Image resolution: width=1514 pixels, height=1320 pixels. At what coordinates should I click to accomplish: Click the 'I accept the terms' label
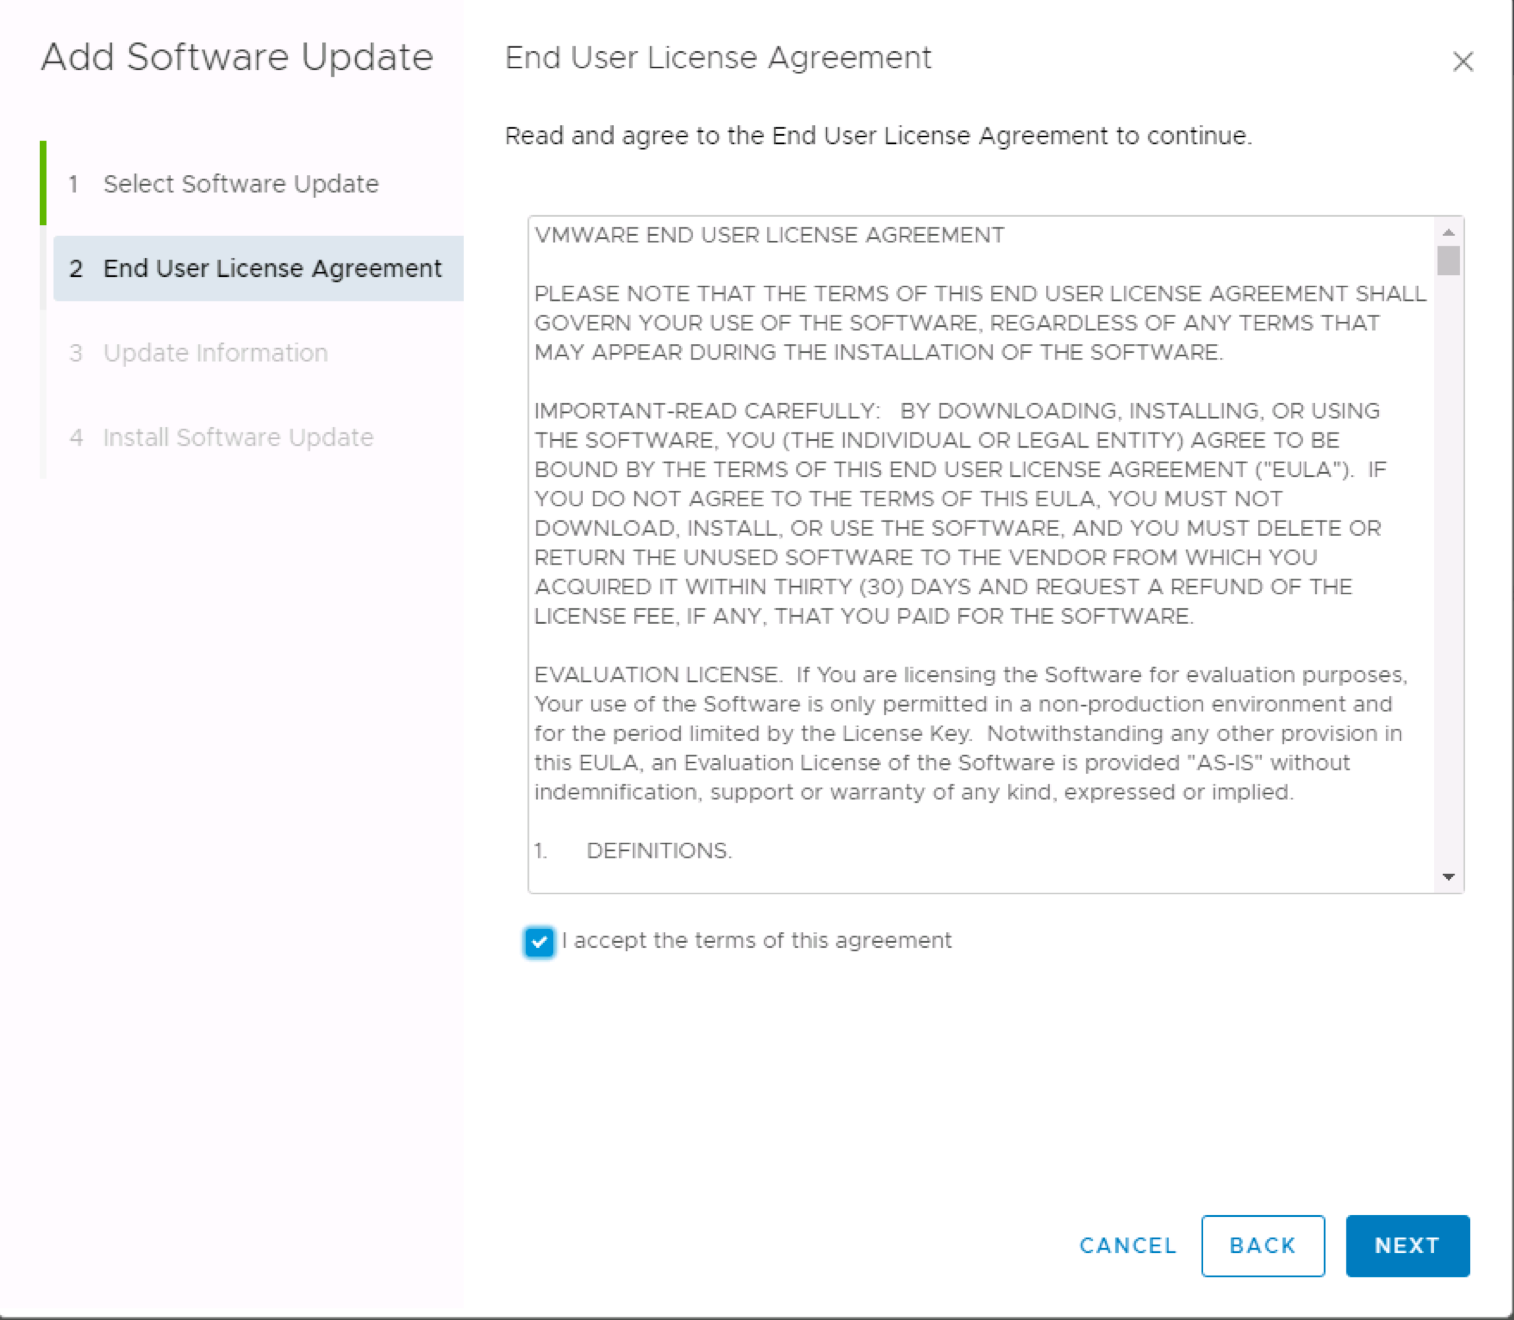point(757,941)
